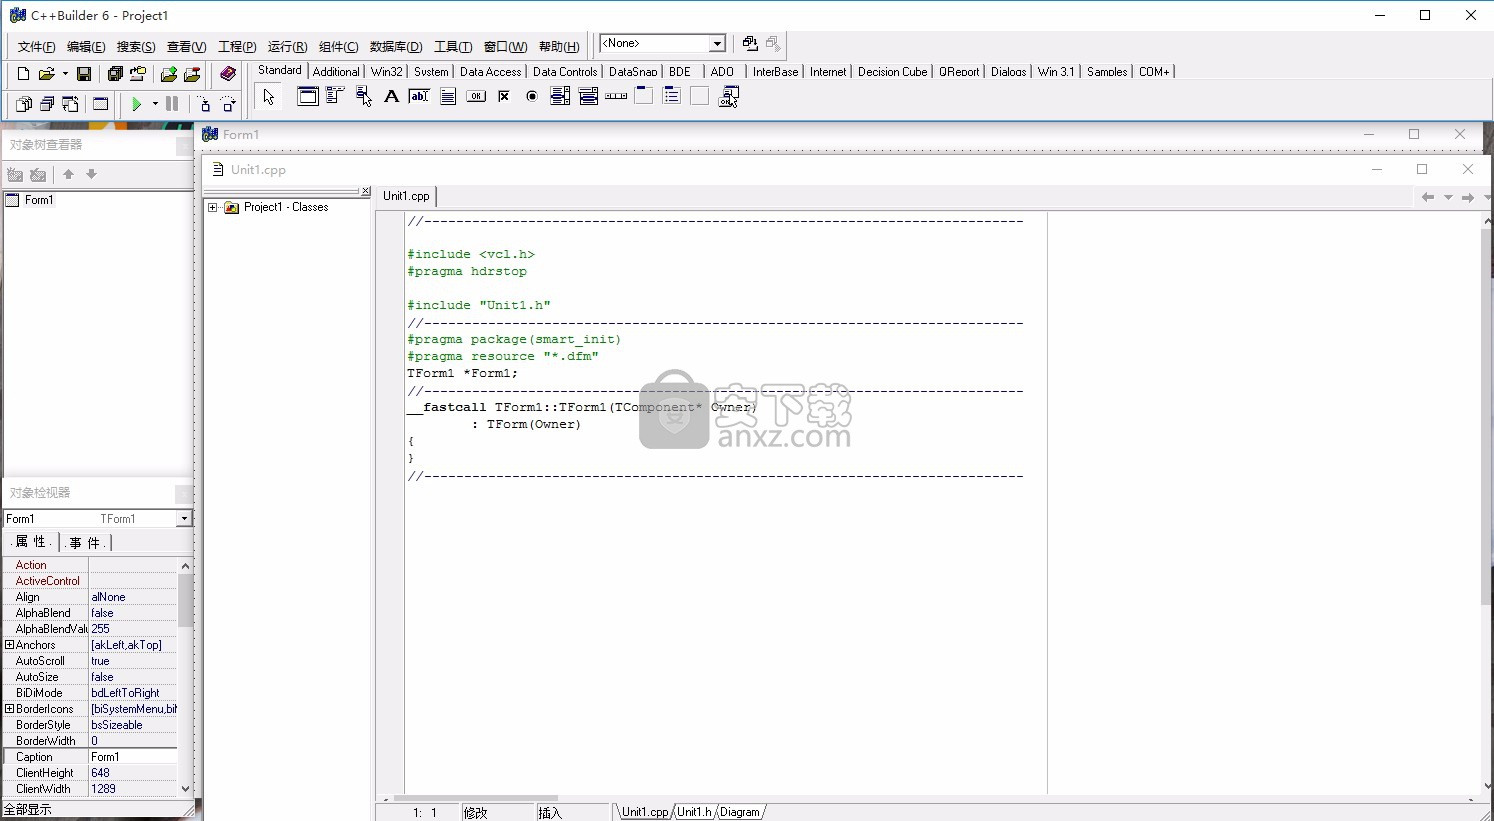Switch to the Data Access palette tab

(x=490, y=72)
